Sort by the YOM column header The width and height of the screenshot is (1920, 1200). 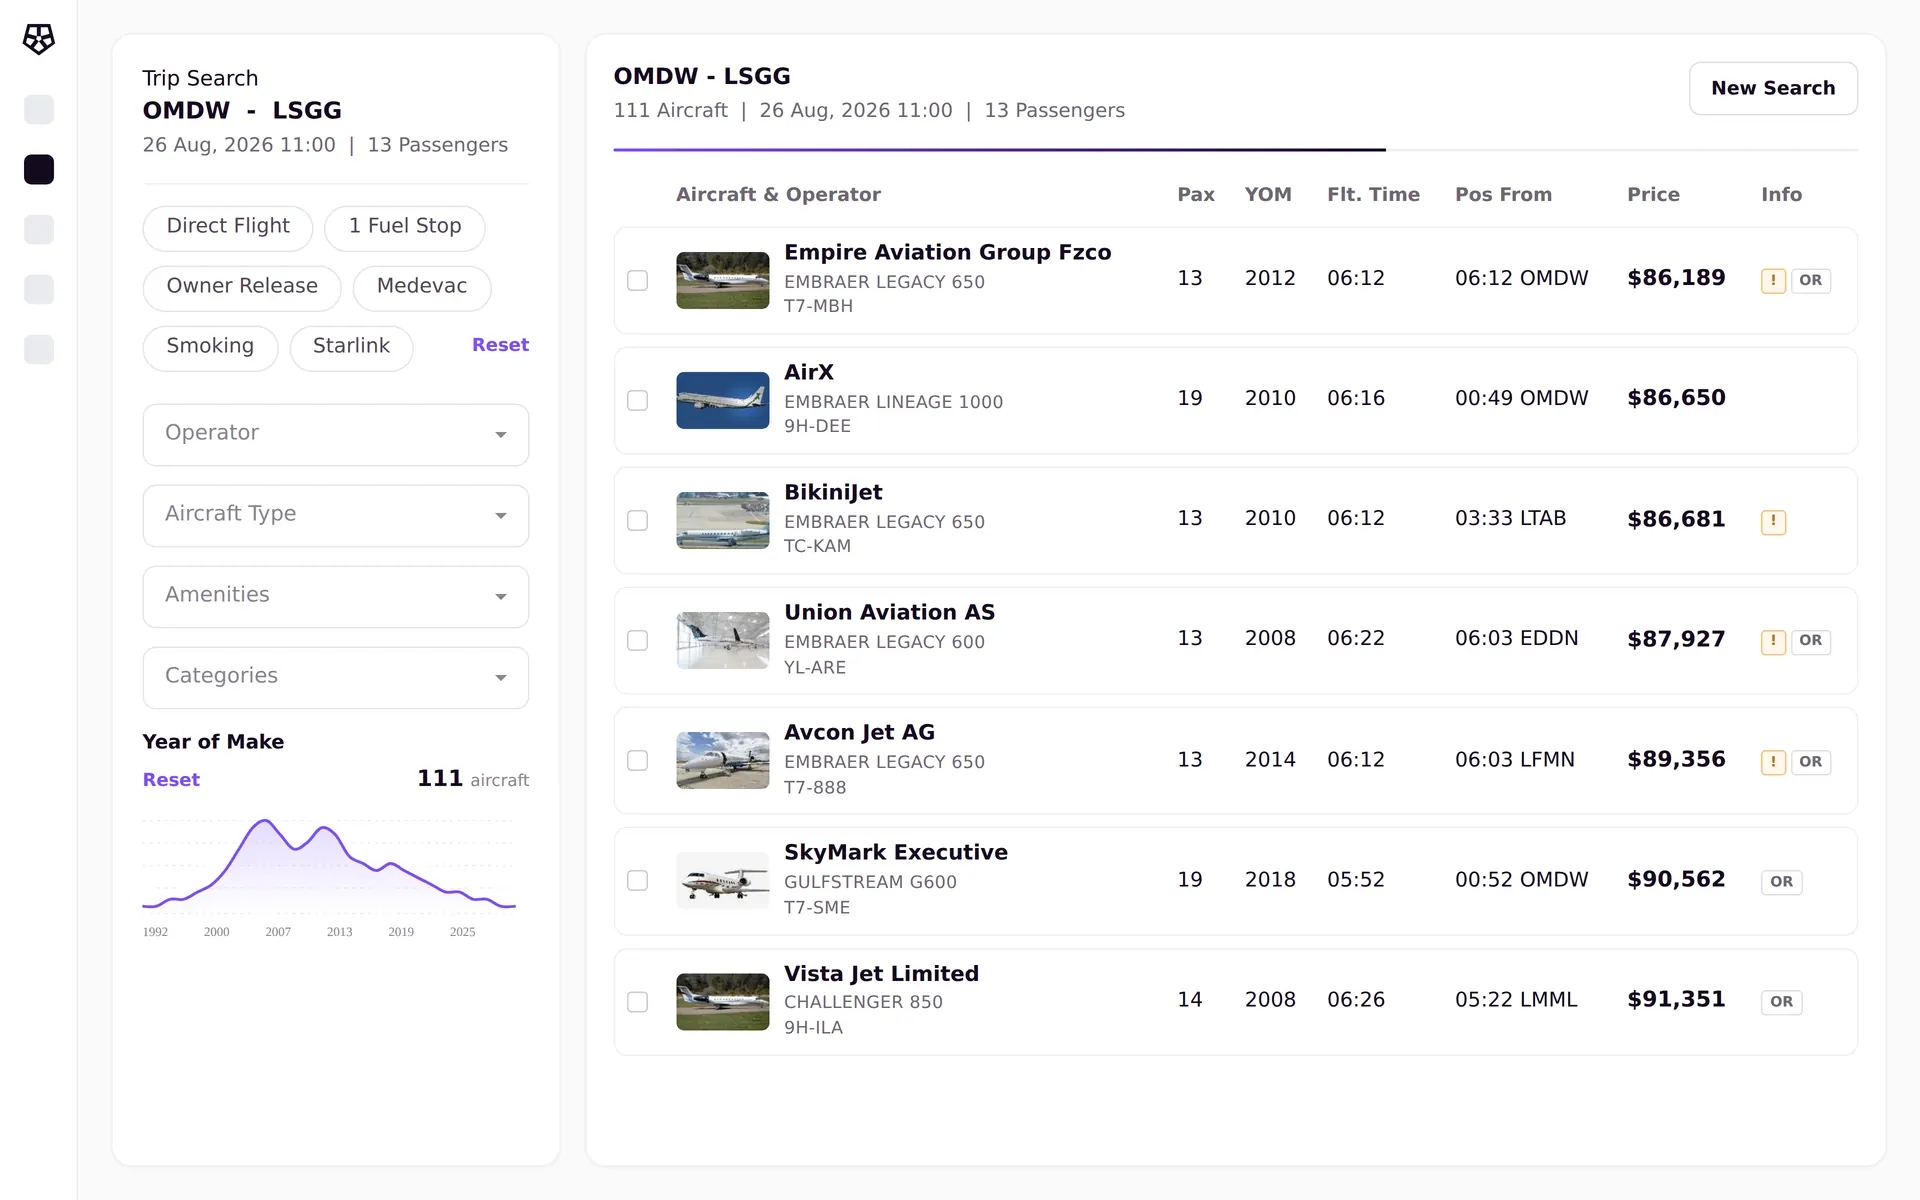click(x=1268, y=195)
